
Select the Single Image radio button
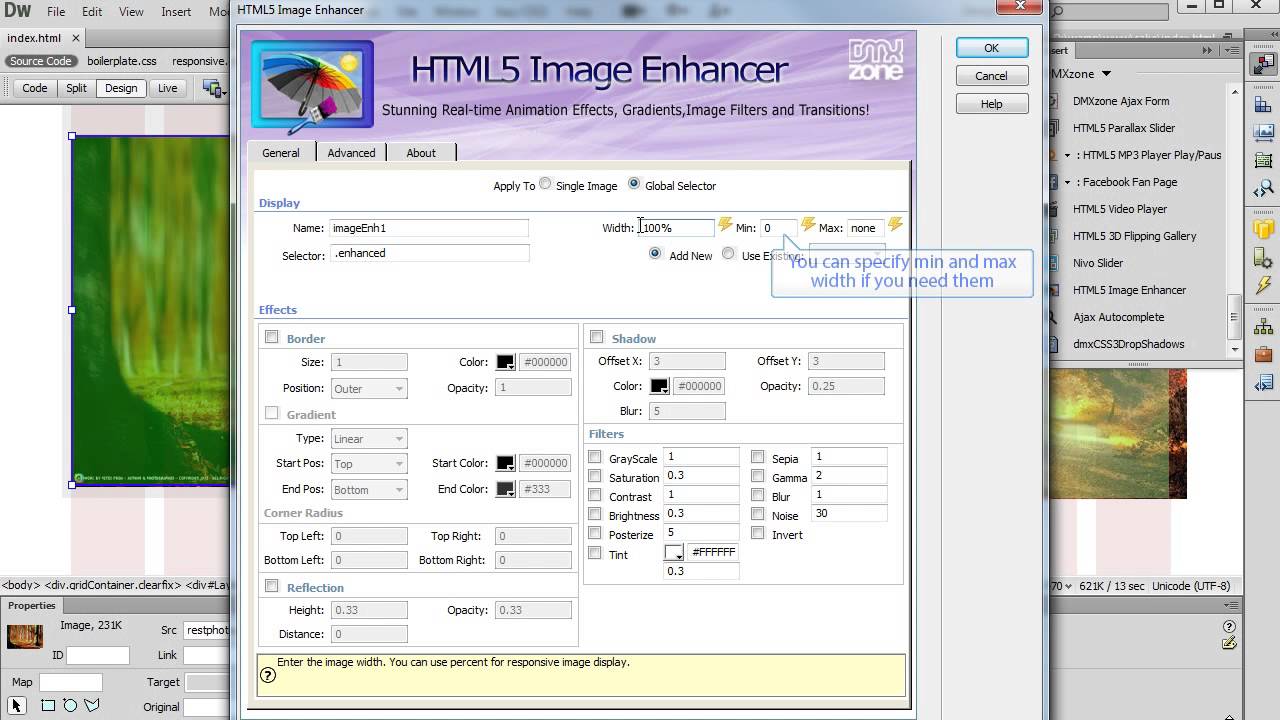[545, 184]
